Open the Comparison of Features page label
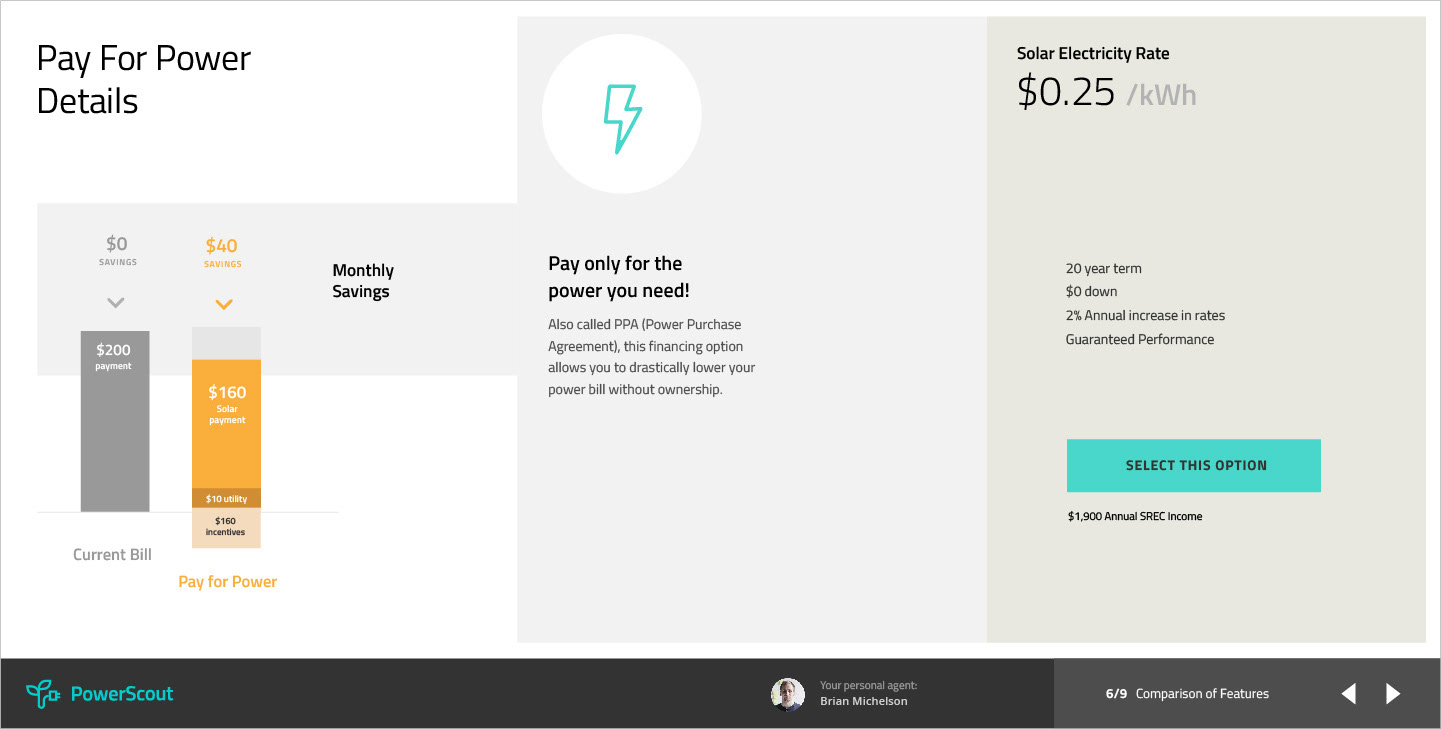 tap(1201, 694)
